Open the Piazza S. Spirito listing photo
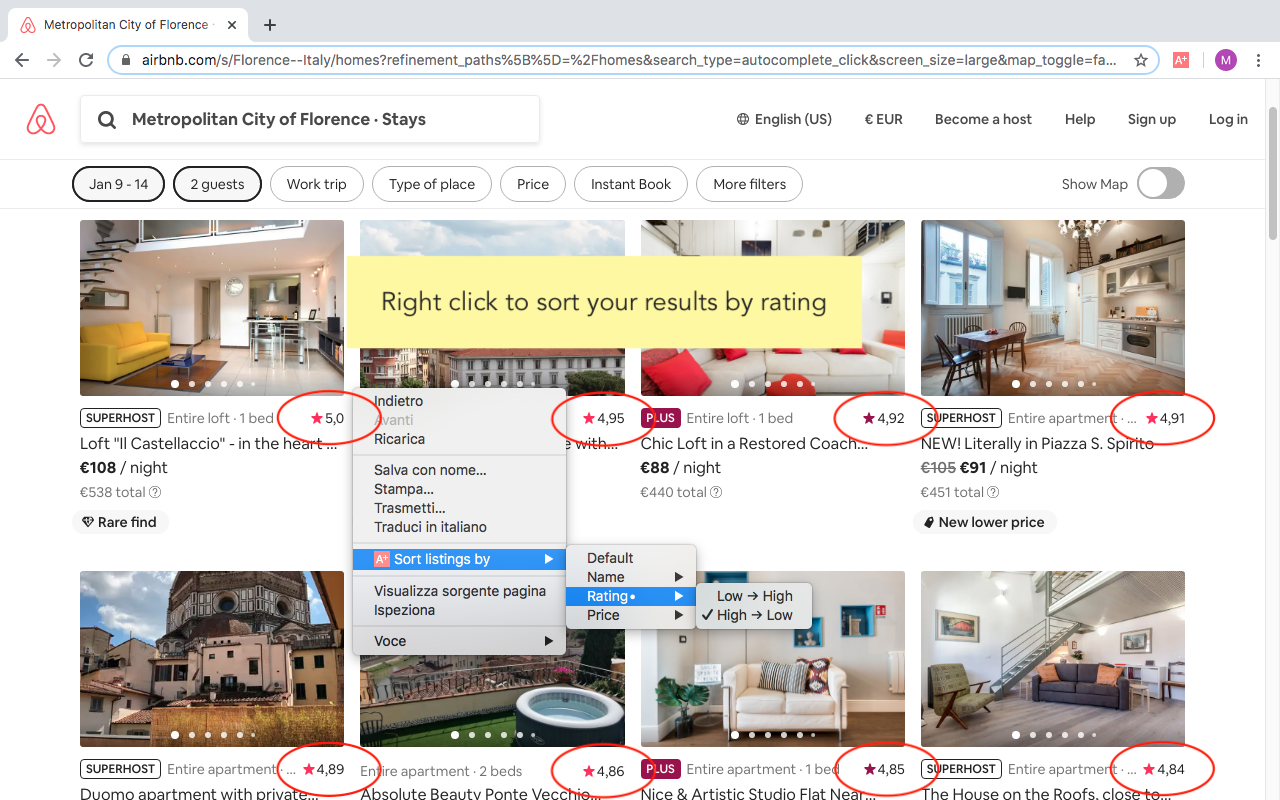 [1053, 308]
